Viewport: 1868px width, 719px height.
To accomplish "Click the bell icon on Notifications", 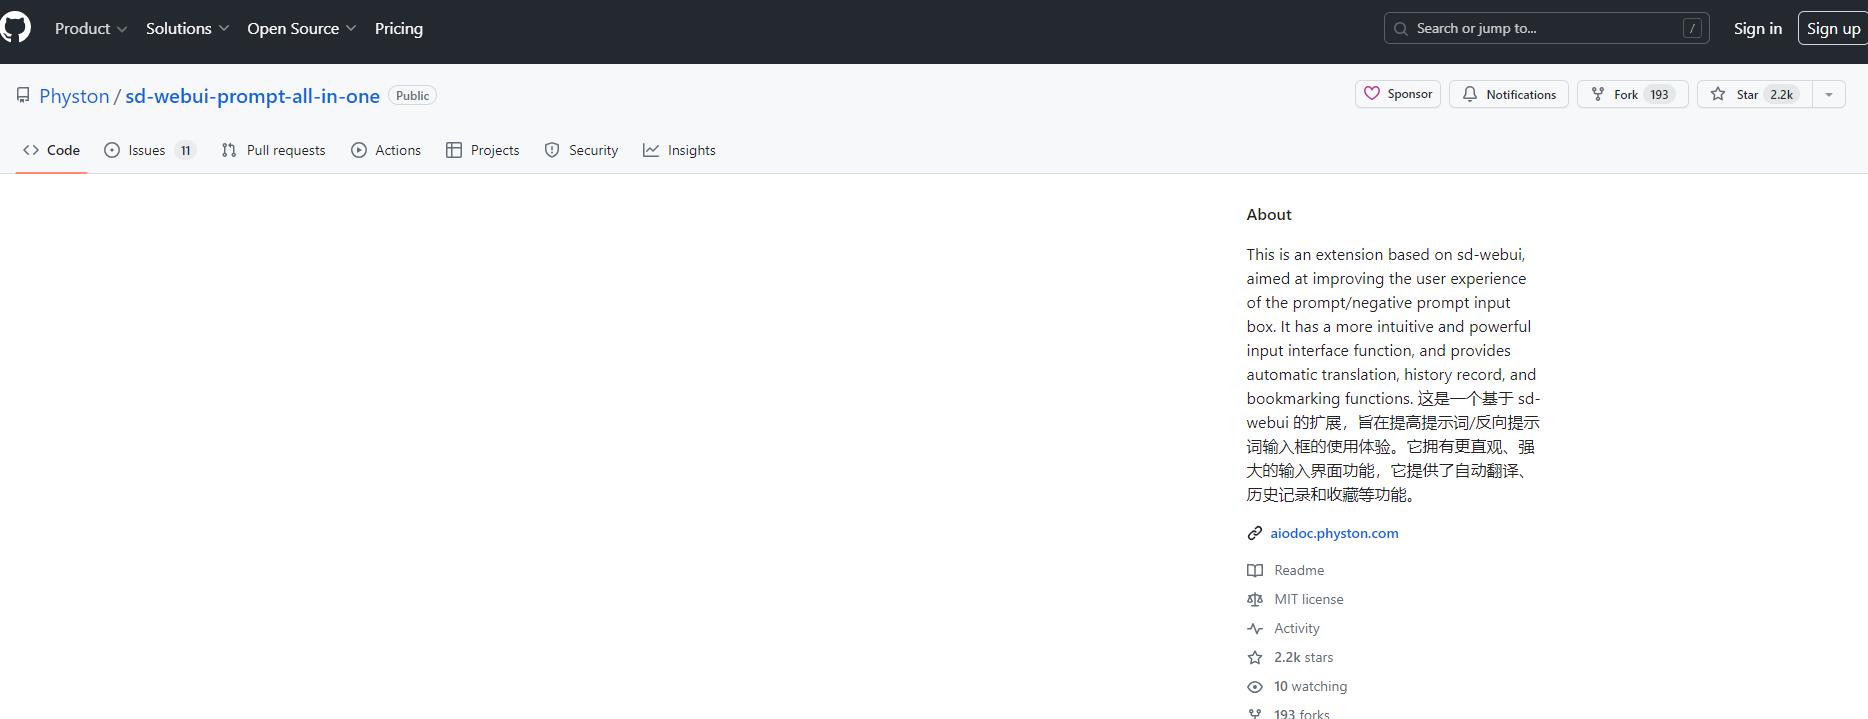I will coord(1469,94).
